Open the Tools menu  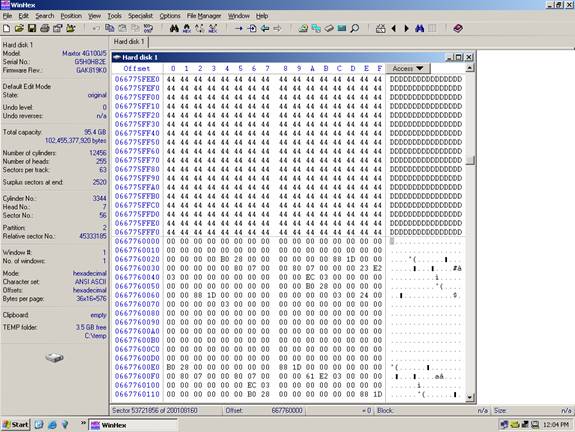(114, 16)
